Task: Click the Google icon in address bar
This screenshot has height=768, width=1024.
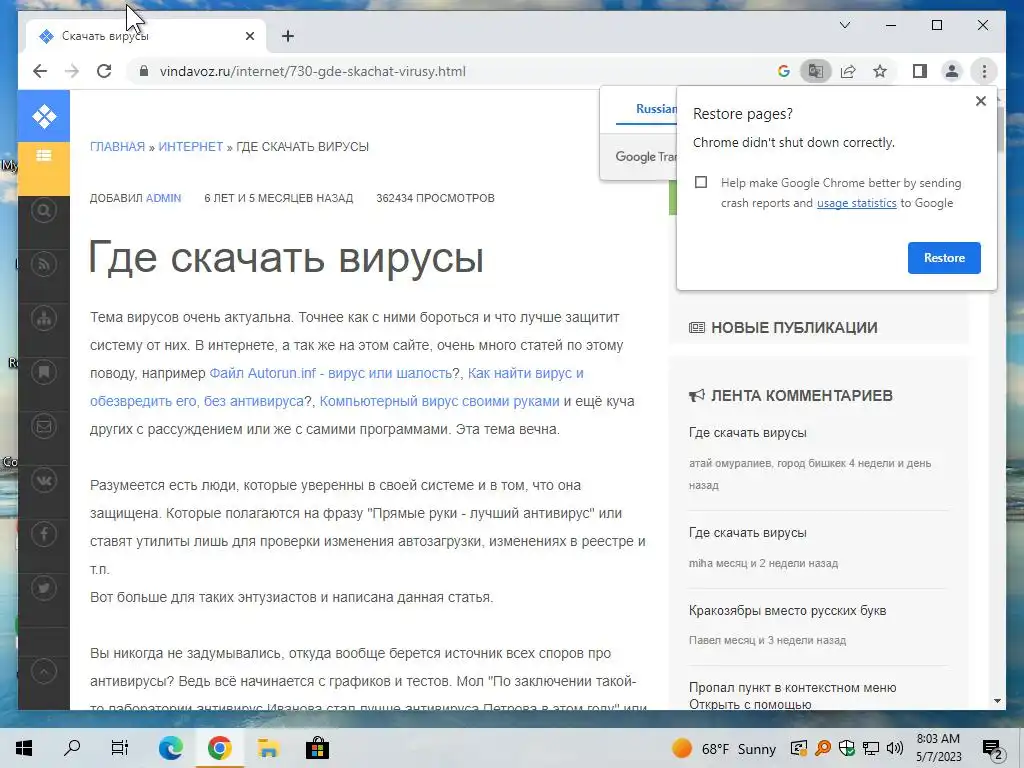Action: click(784, 71)
